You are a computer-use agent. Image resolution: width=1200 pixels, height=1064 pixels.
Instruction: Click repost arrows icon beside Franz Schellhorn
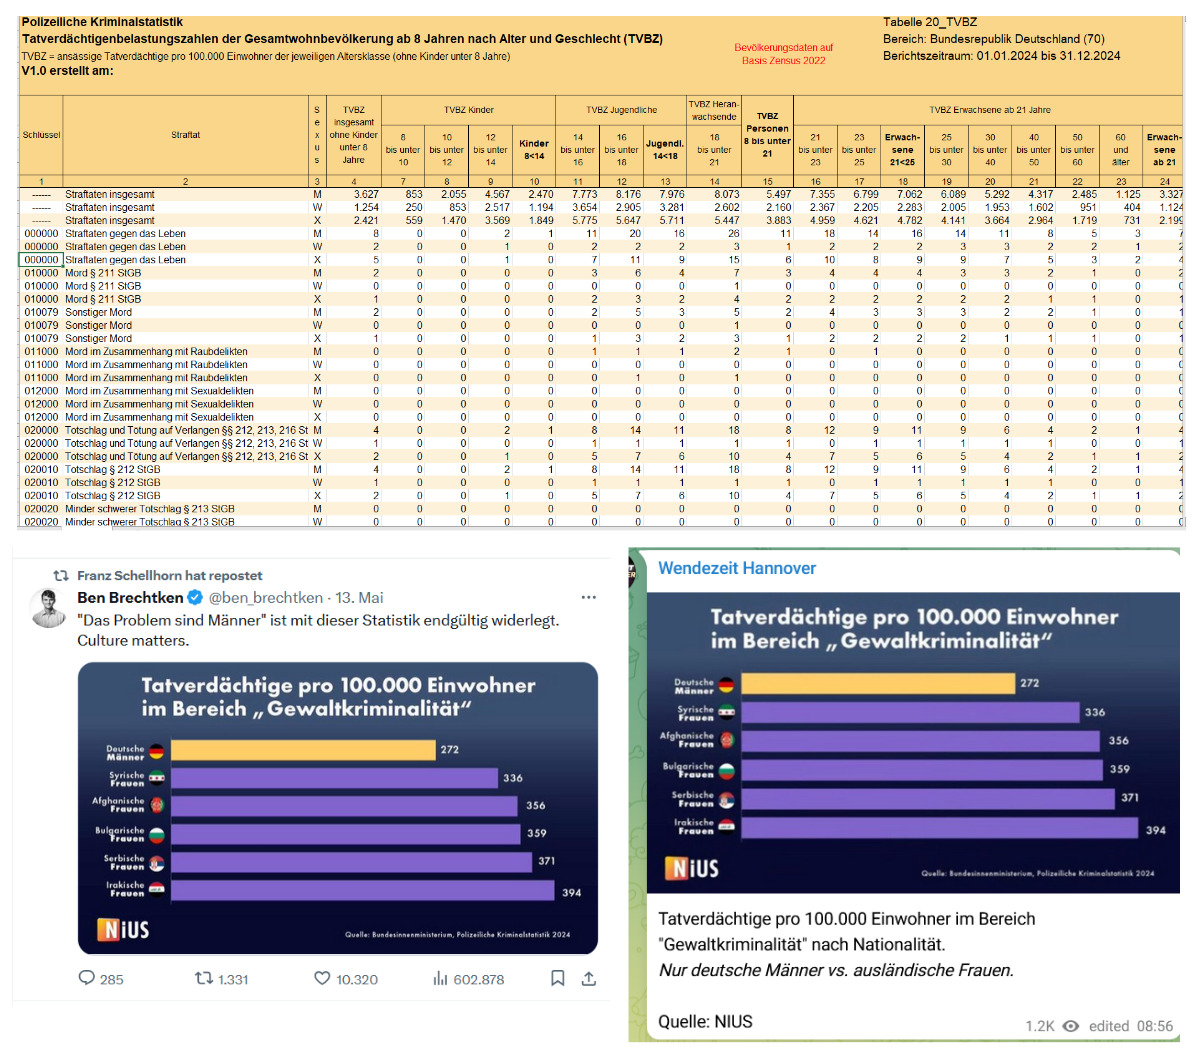(61, 575)
